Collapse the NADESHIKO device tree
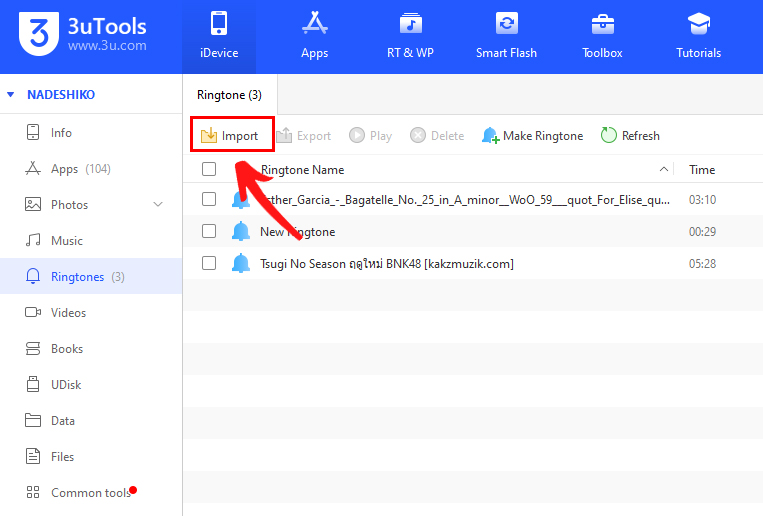The image size is (763, 516). coord(10,94)
